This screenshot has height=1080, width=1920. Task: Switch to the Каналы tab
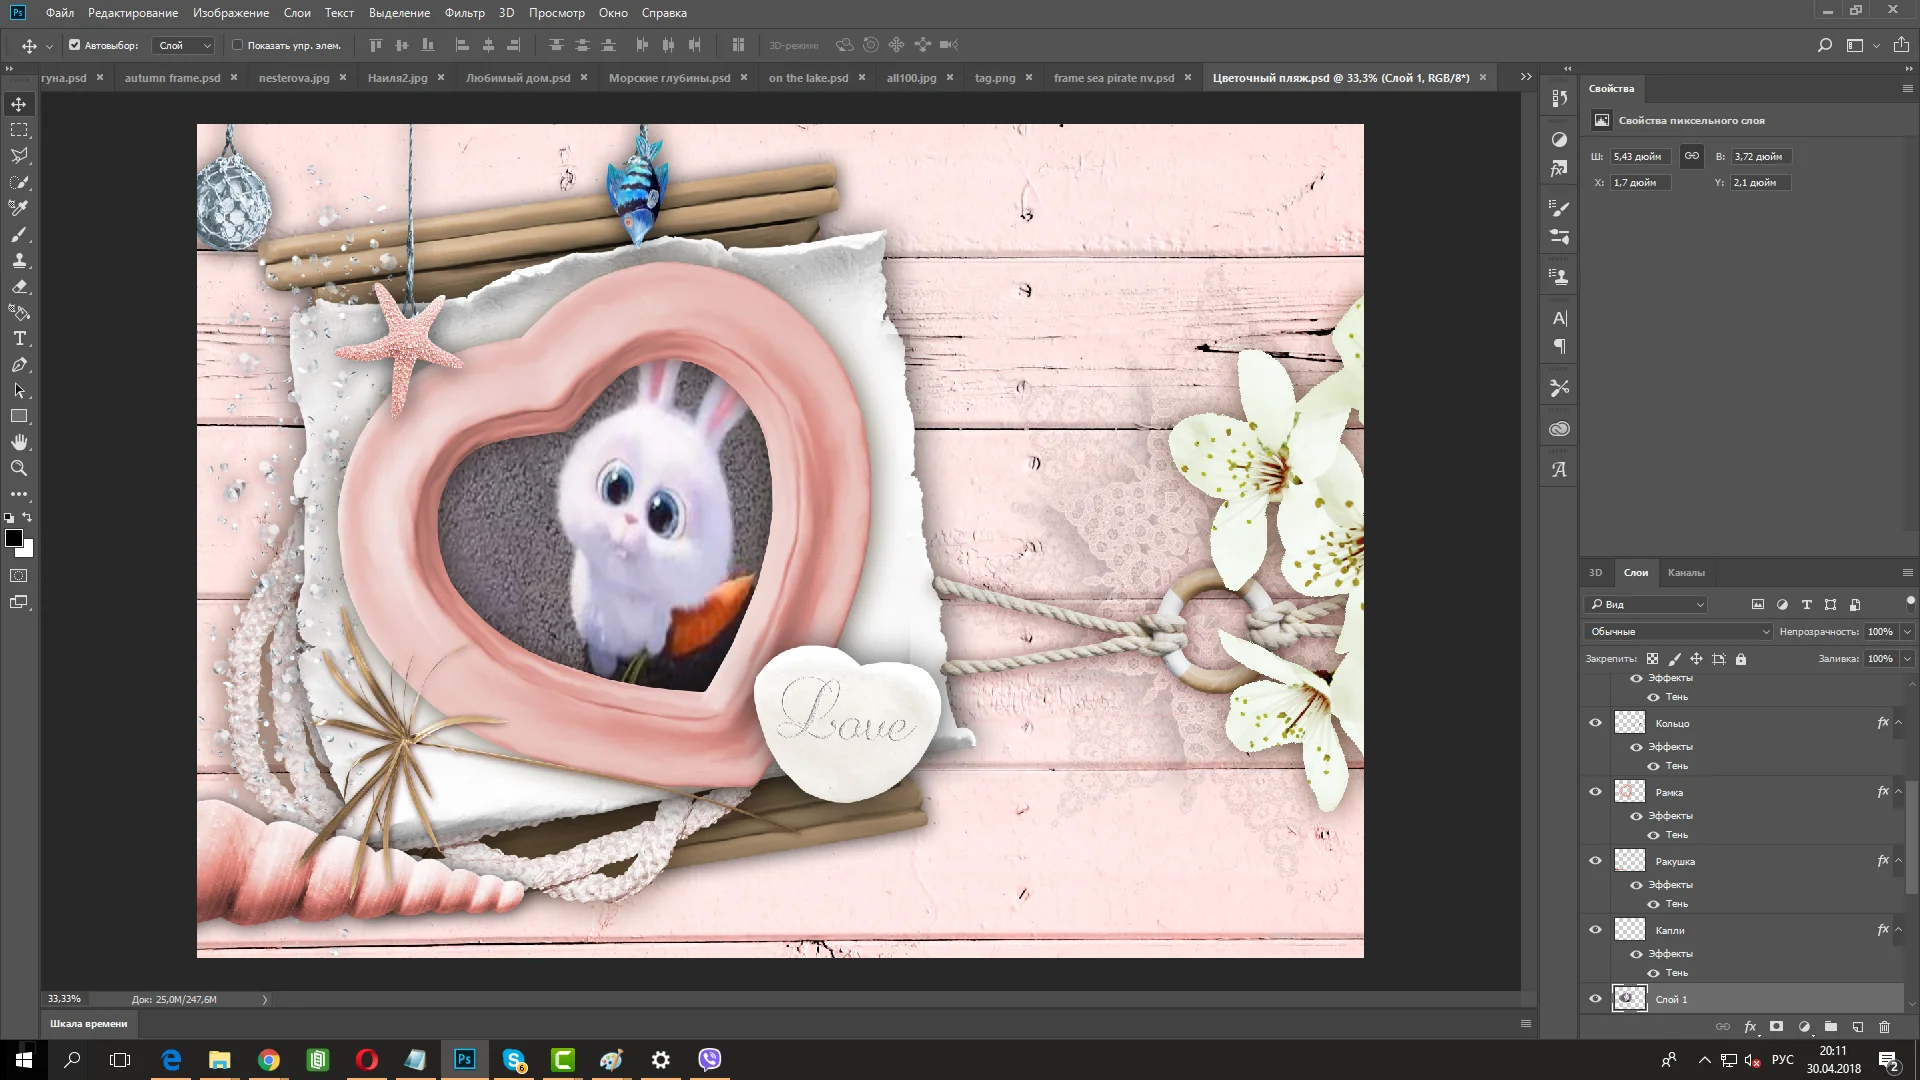coord(1685,573)
